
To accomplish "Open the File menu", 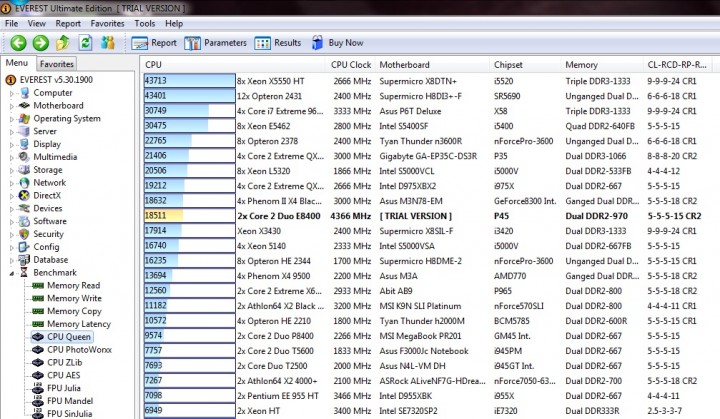I will 11,23.
